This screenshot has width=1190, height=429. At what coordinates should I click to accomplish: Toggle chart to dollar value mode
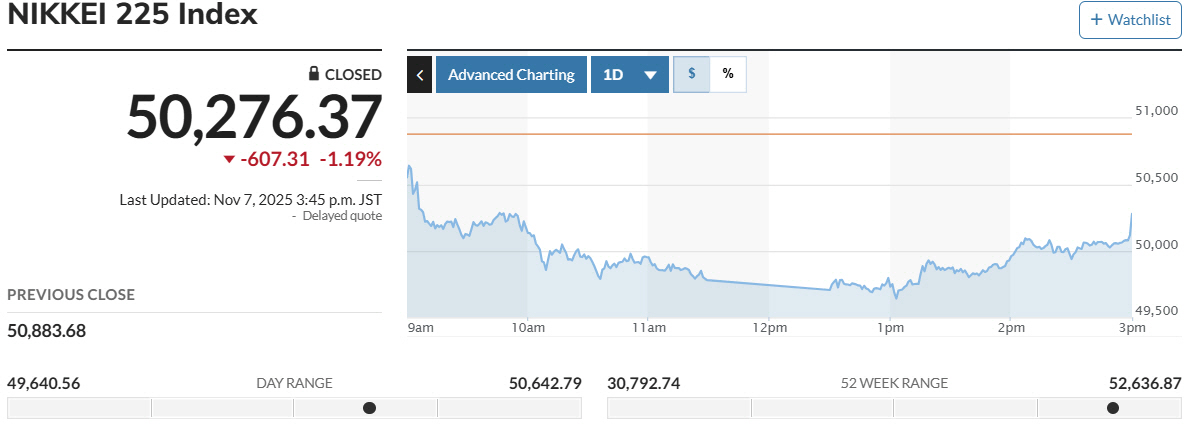[x=692, y=74]
